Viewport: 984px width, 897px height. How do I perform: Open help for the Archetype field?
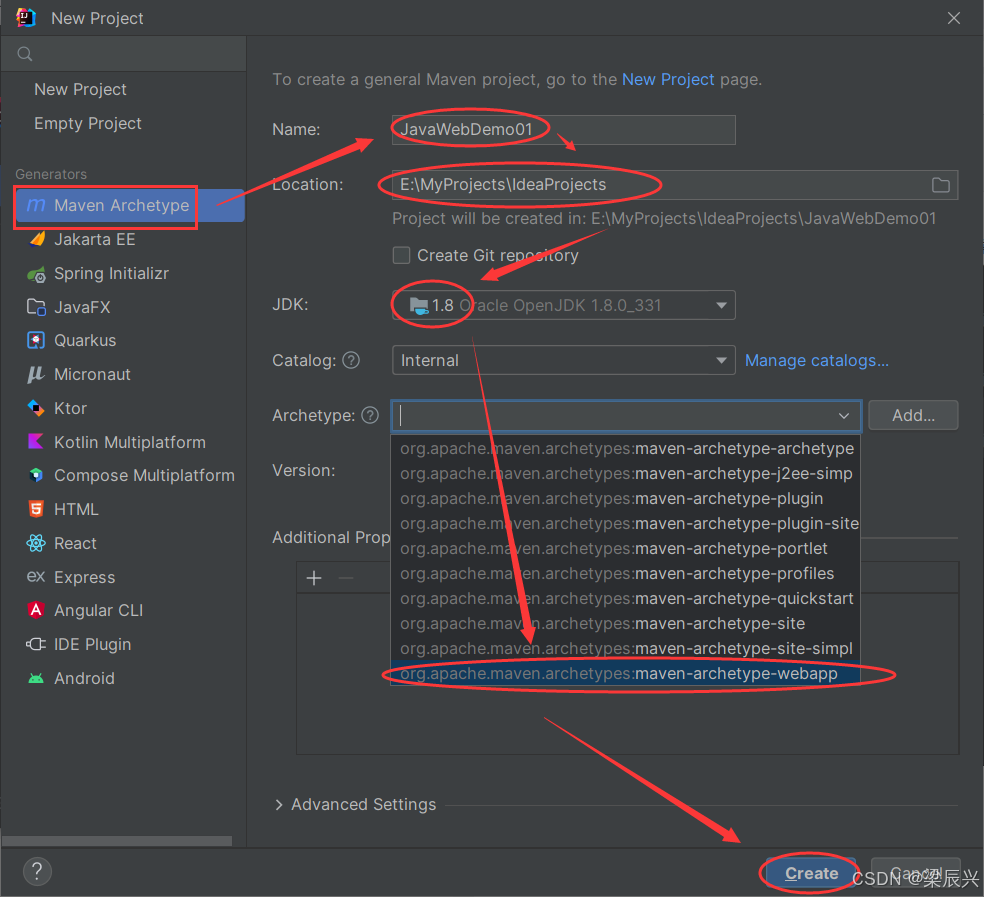pos(370,416)
